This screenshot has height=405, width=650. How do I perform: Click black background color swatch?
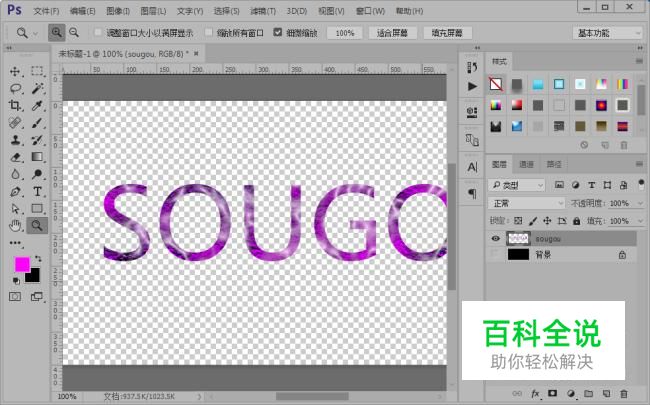pos(33,276)
